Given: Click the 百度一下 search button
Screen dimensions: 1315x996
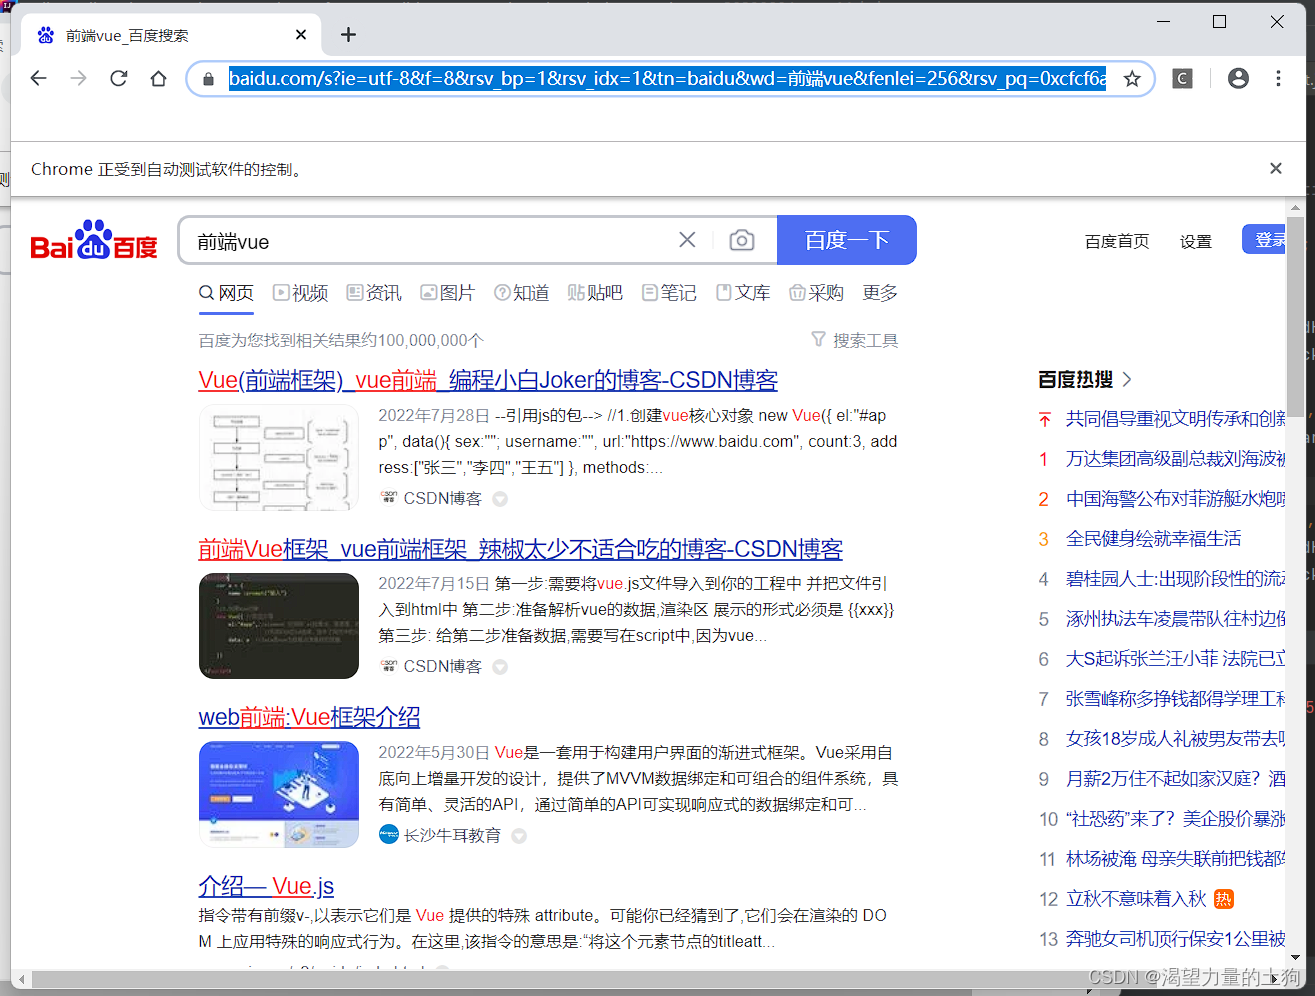Looking at the screenshot, I should pyautogui.click(x=847, y=240).
